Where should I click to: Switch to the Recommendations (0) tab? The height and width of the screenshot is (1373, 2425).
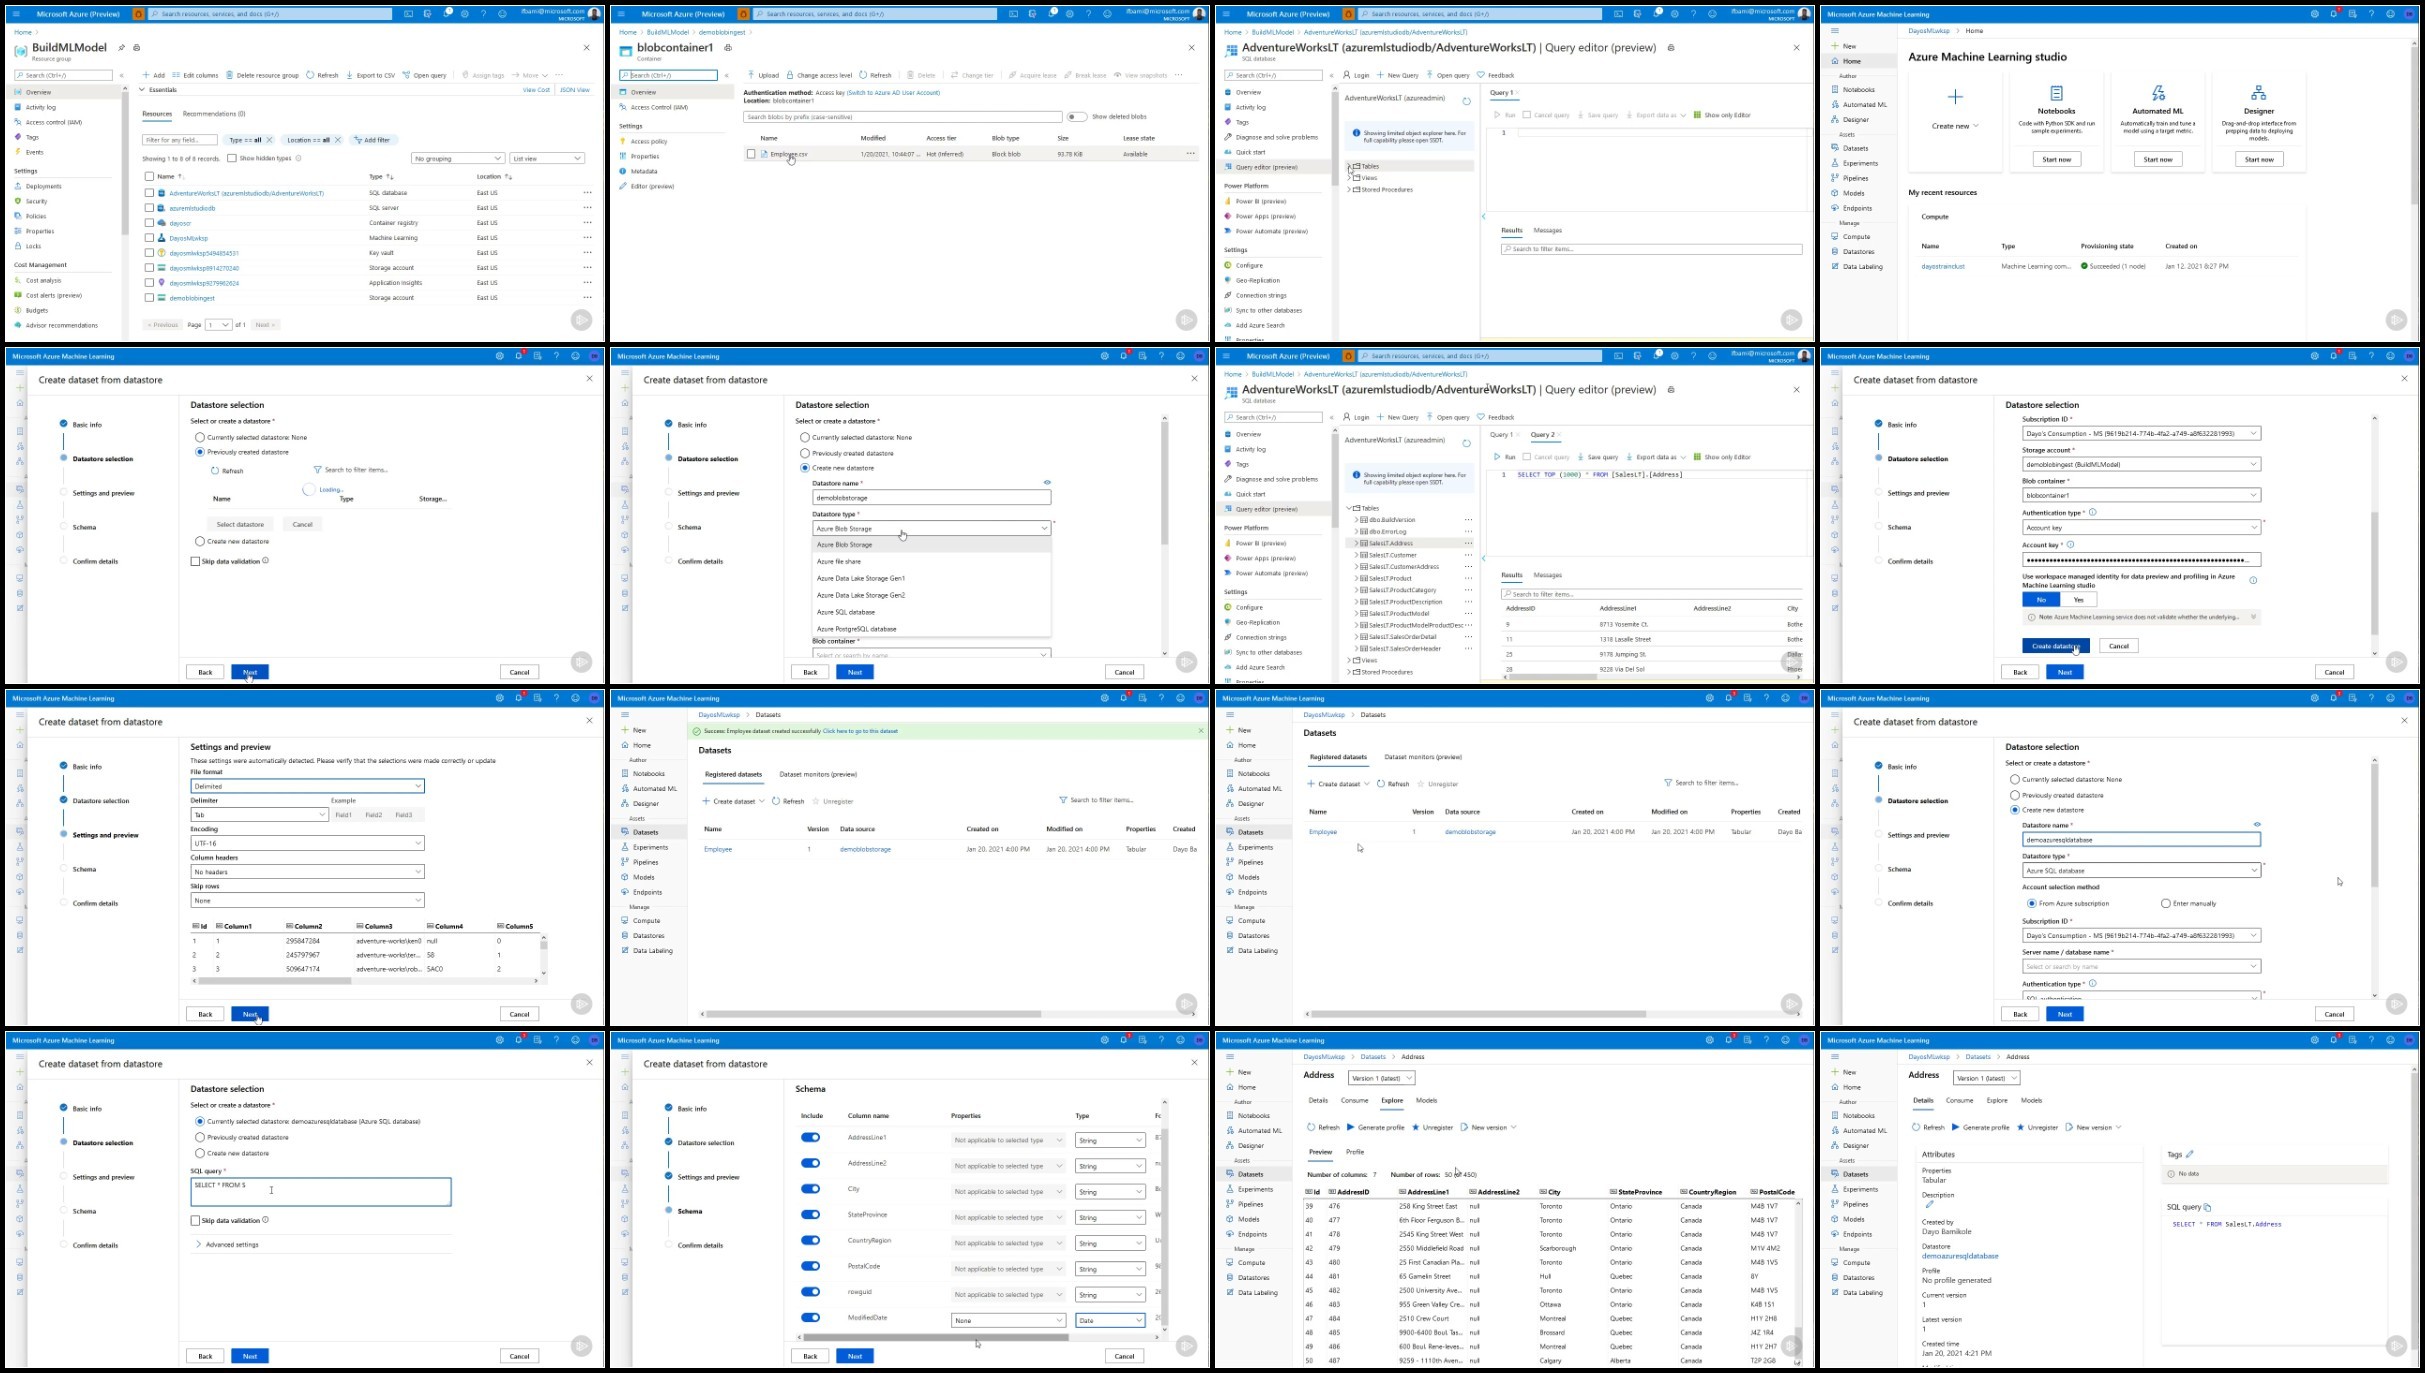click(214, 114)
